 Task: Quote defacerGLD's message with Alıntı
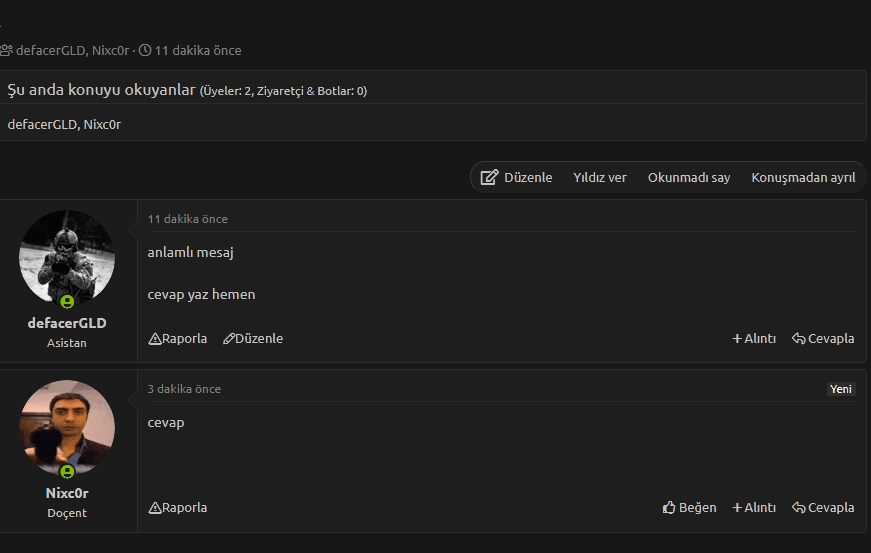coord(754,339)
